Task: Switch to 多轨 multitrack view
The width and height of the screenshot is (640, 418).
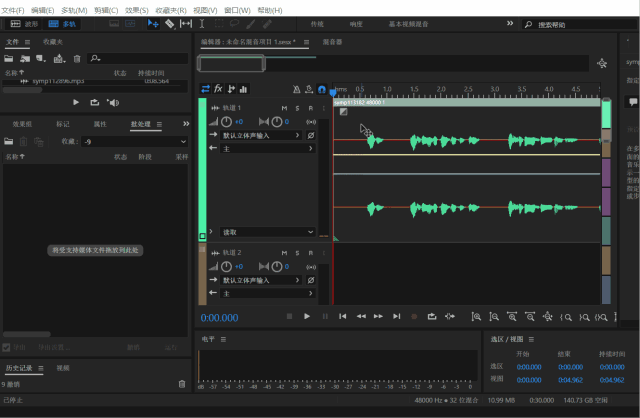Action: coord(62,23)
